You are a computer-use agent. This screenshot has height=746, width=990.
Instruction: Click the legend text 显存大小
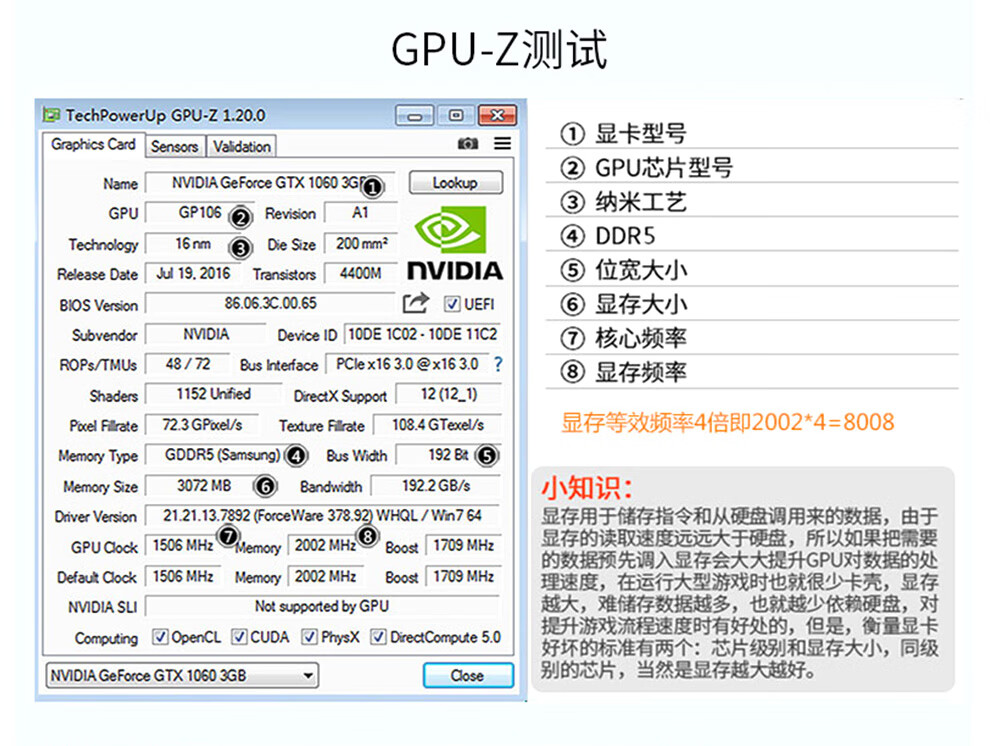tap(641, 304)
